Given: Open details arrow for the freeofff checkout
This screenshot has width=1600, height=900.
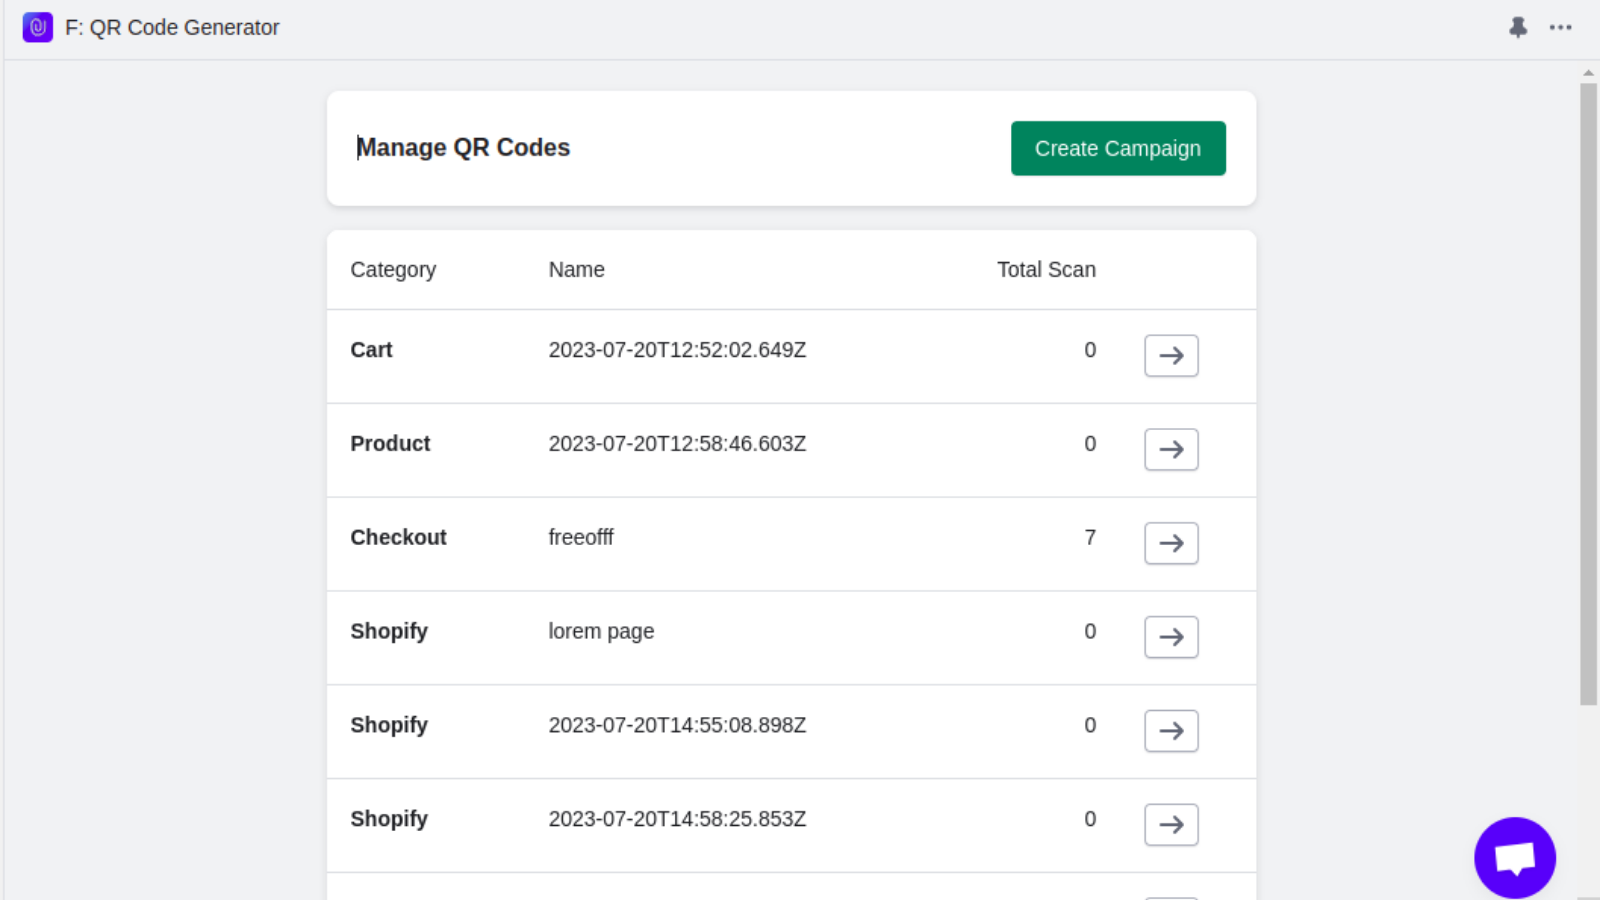Looking at the screenshot, I should (x=1171, y=543).
